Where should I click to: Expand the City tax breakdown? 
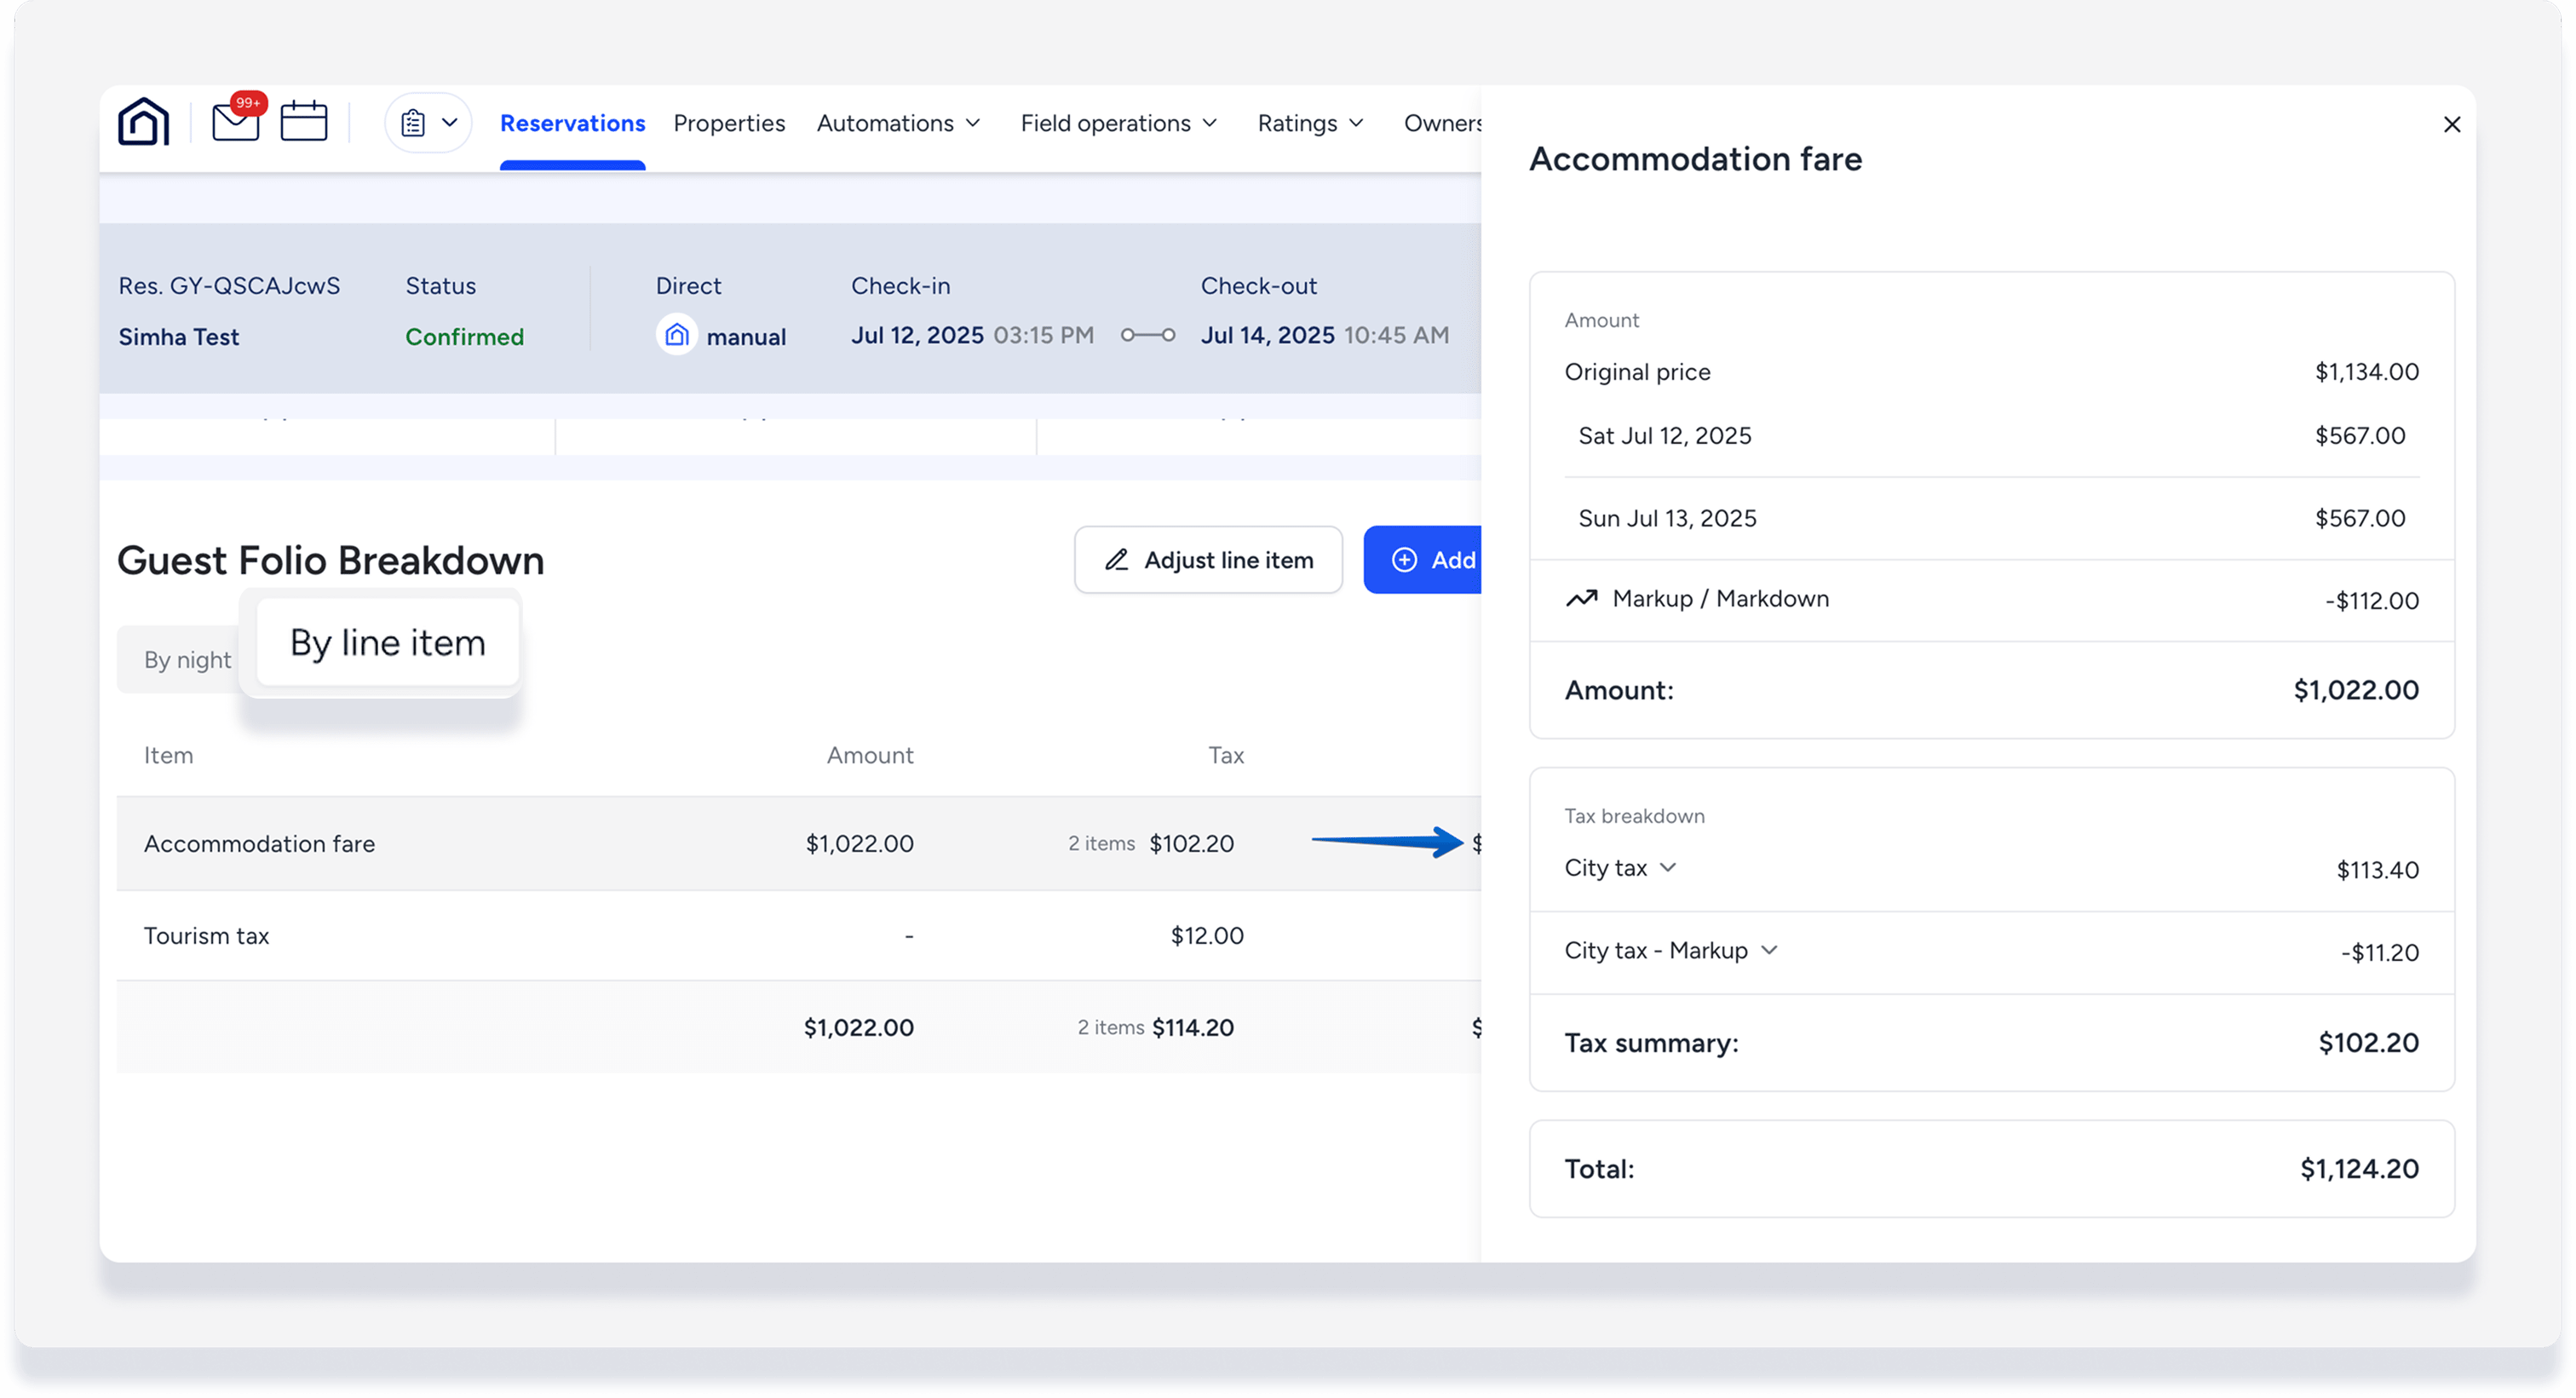tap(1667, 867)
